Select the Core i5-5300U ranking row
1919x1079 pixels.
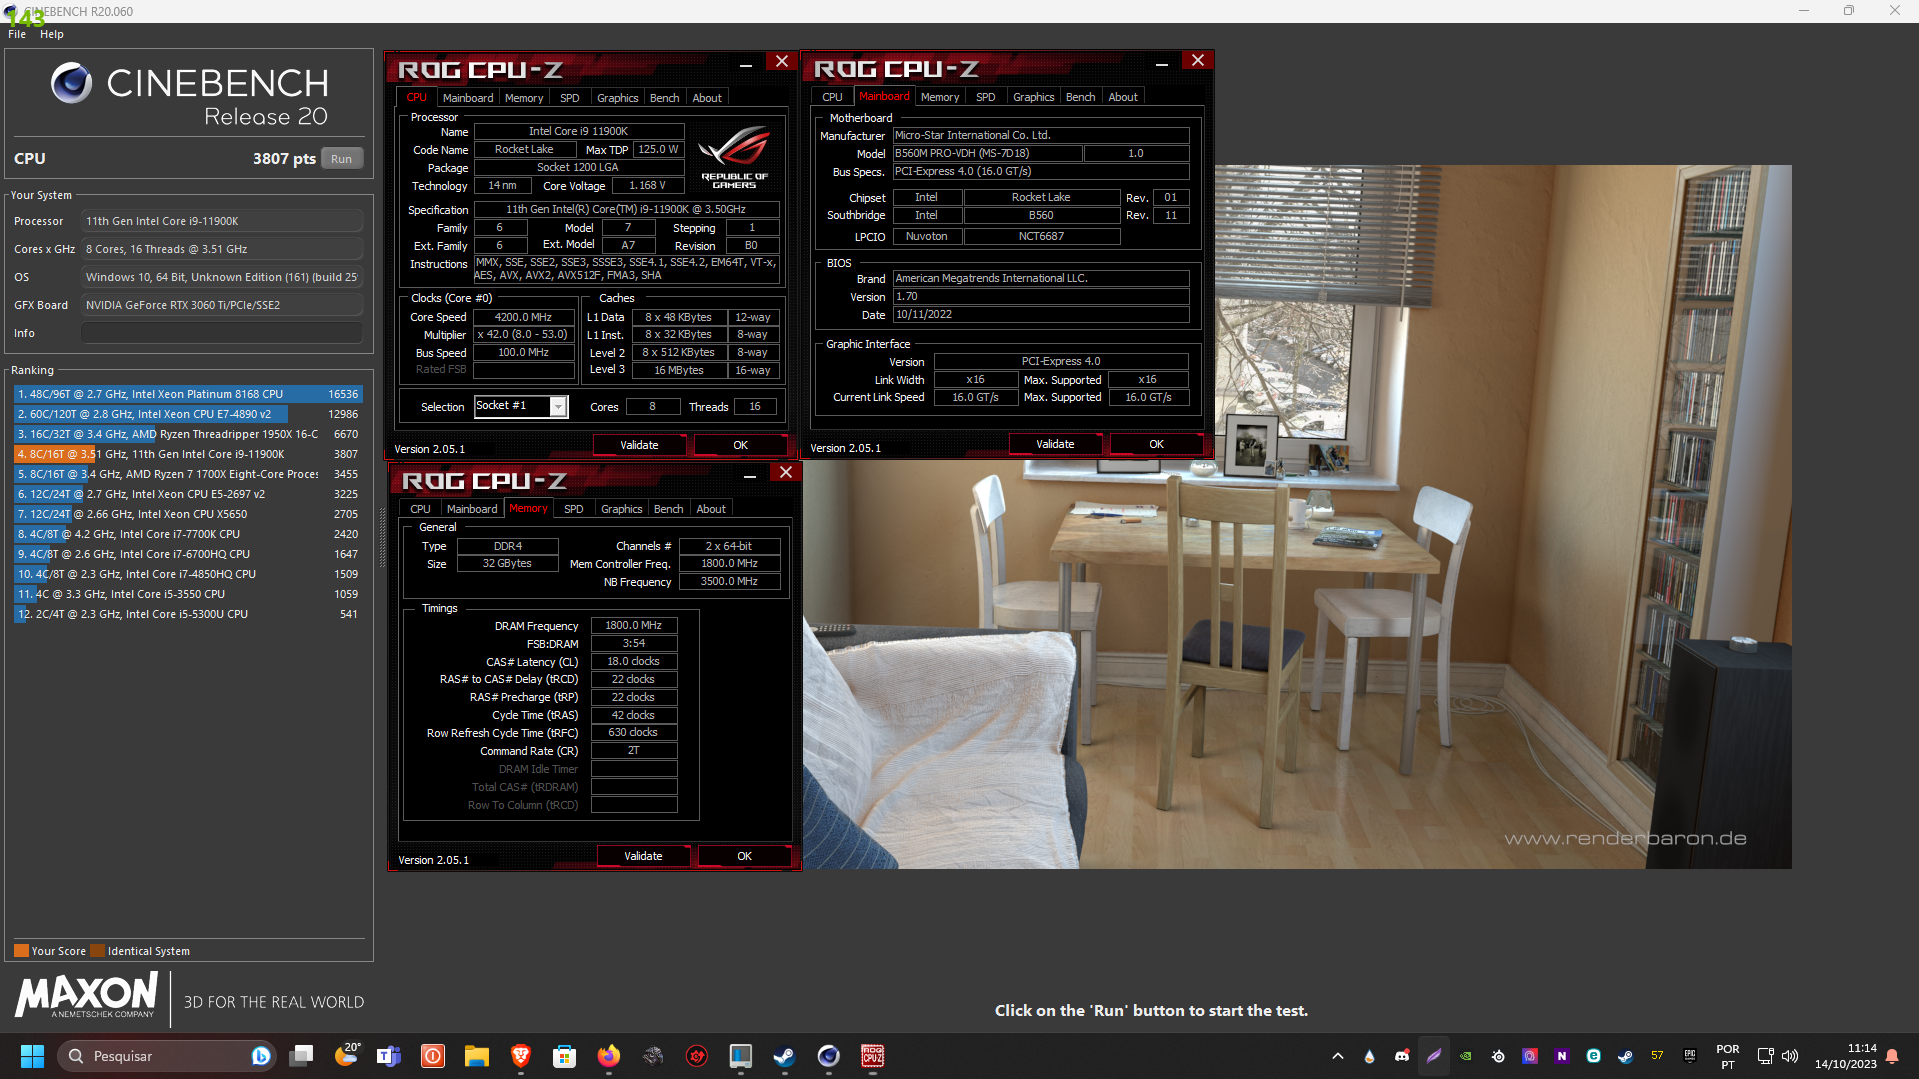(188, 614)
